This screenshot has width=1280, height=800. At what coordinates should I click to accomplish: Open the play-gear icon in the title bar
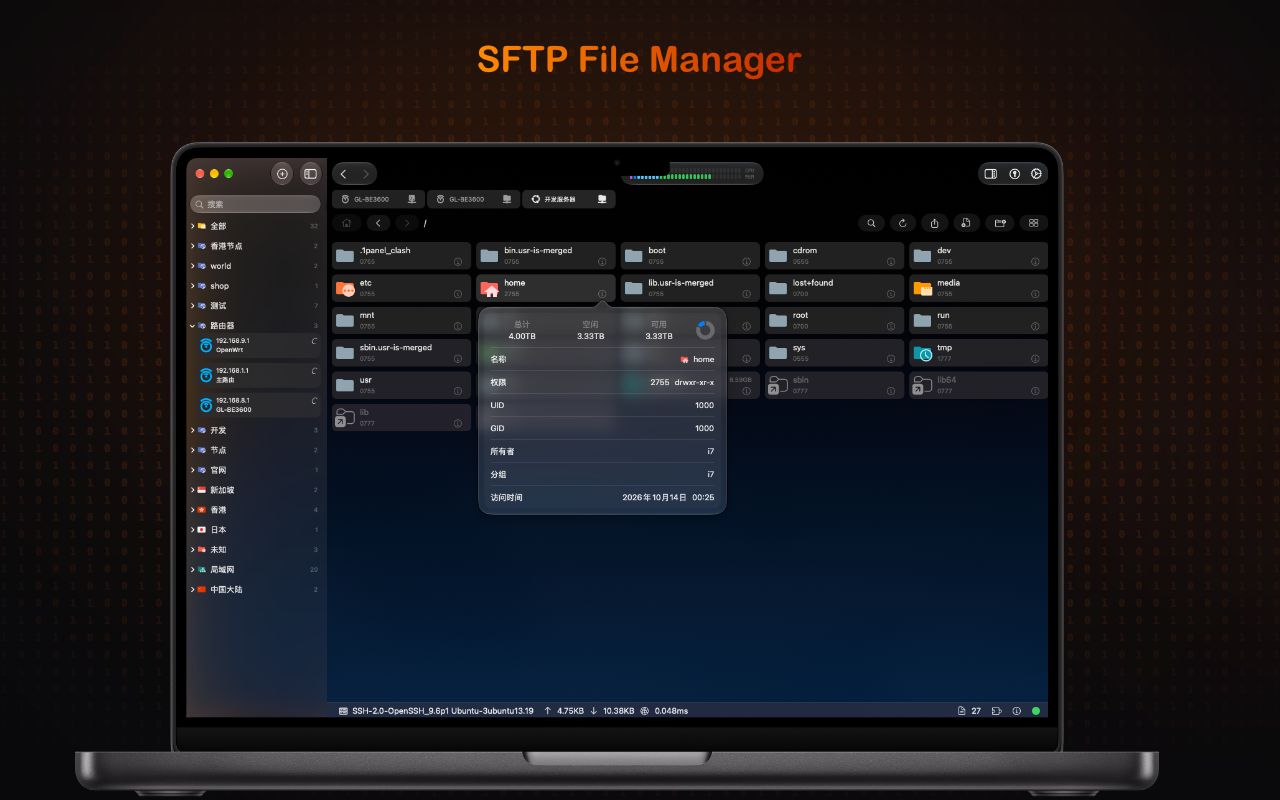(x=1036, y=173)
